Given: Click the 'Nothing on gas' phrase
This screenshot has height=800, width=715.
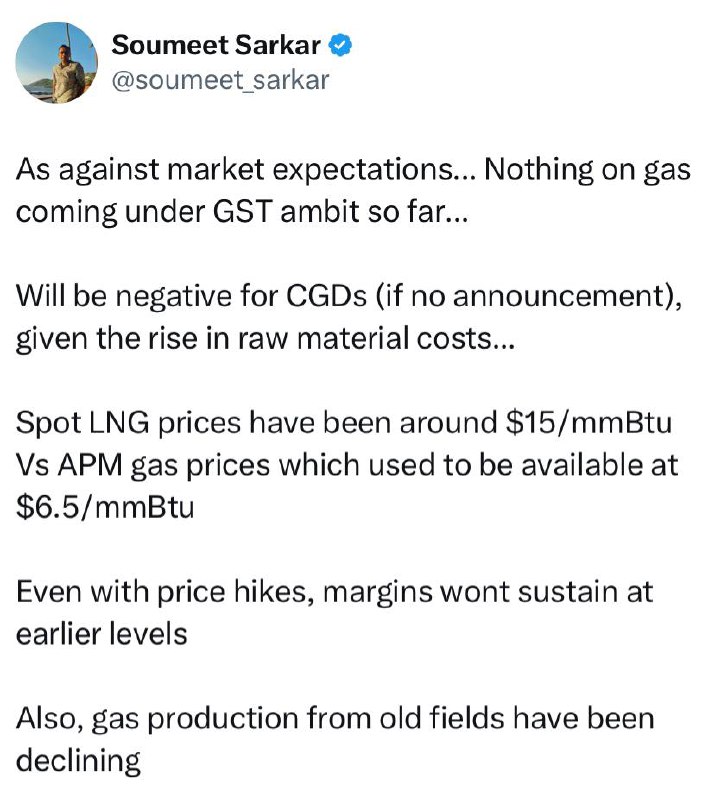Looking at the screenshot, I should 587,170.
